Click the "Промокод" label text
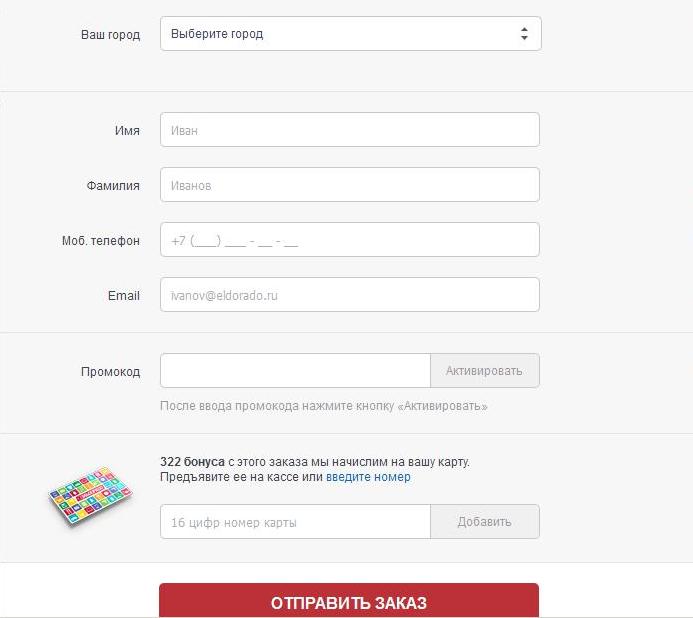Screen dimensions: 693x618 [x=110, y=371]
